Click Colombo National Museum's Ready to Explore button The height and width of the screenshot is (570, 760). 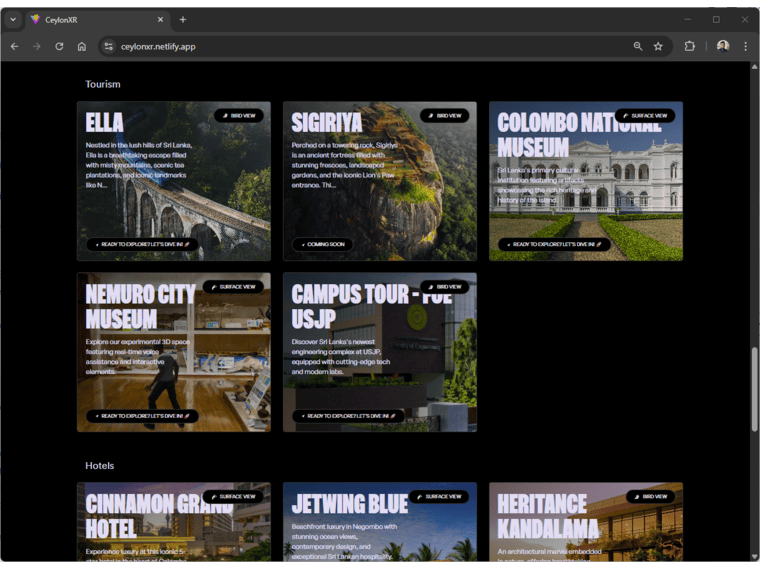(554, 244)
